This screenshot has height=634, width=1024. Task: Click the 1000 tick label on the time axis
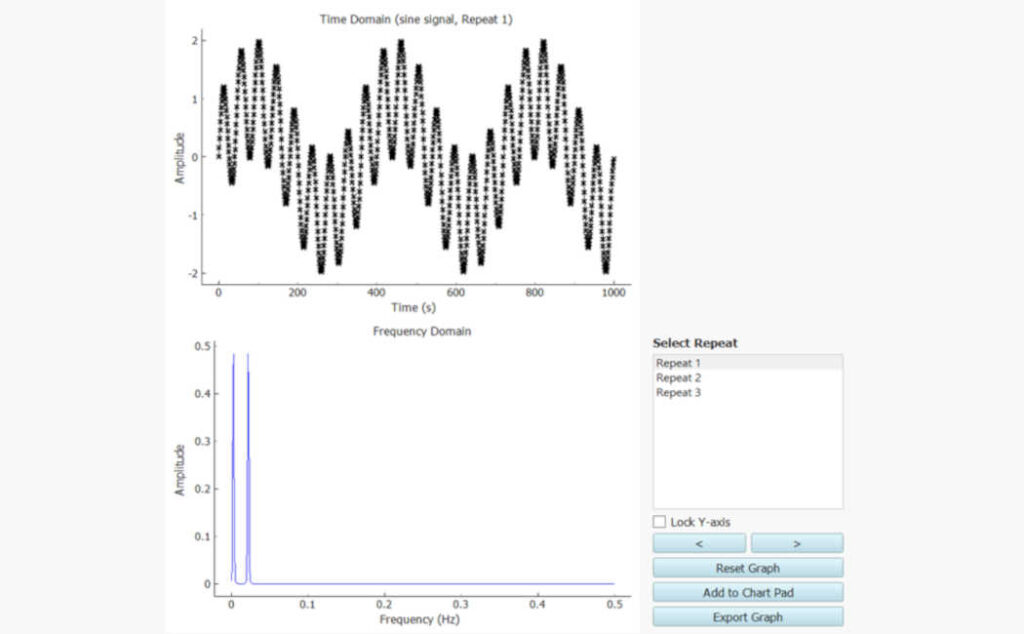(613, 292)
